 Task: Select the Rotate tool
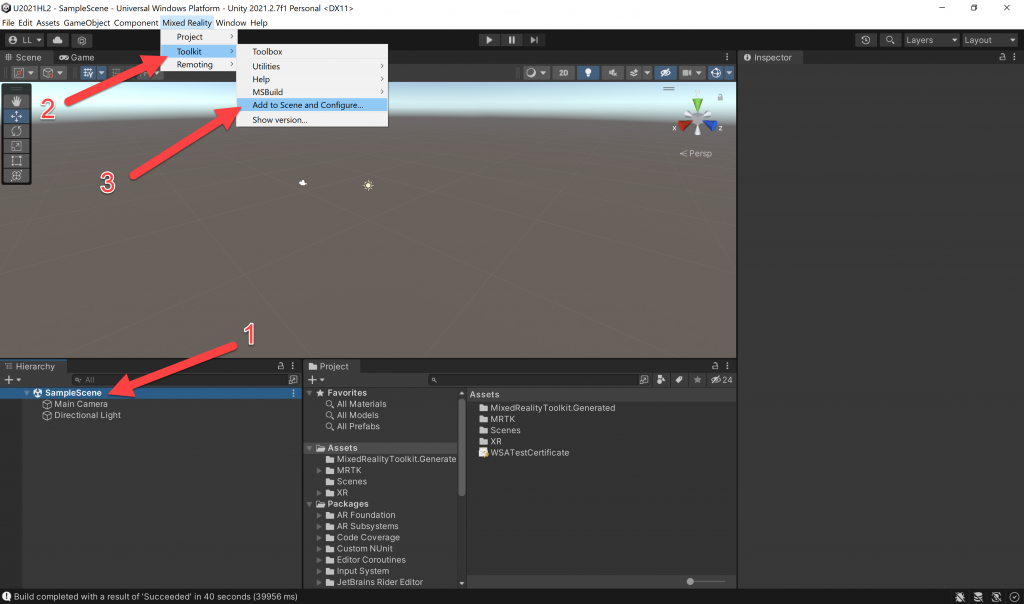point(16,131)
